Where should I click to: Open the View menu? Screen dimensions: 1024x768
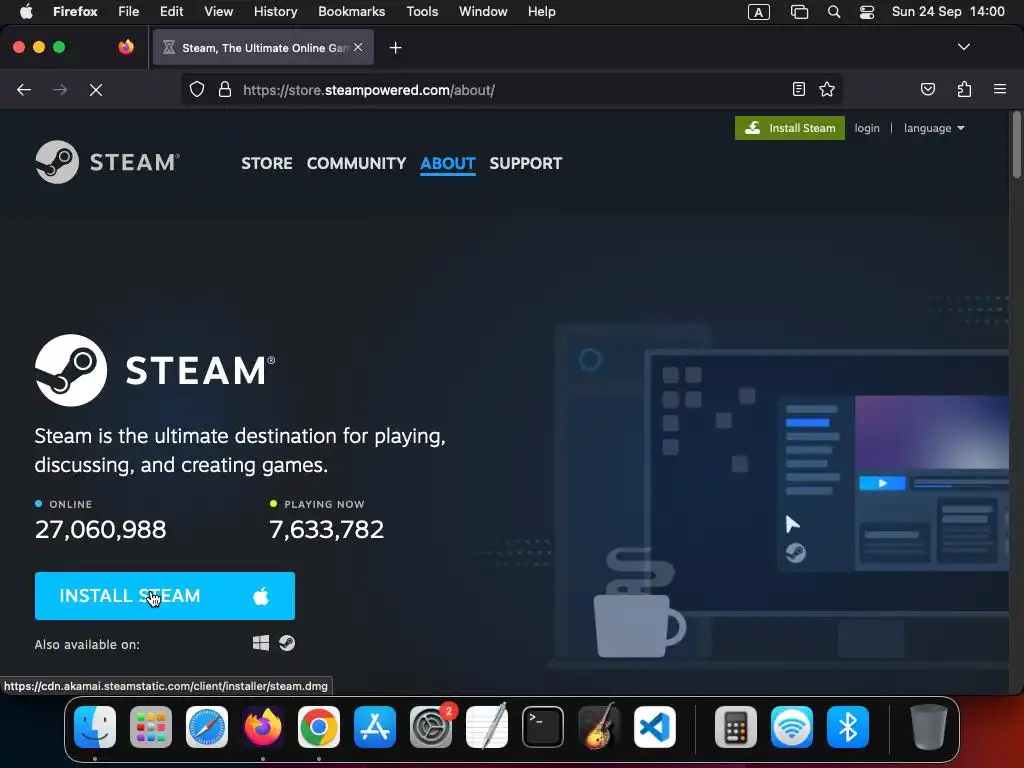(x=219, y=12)
